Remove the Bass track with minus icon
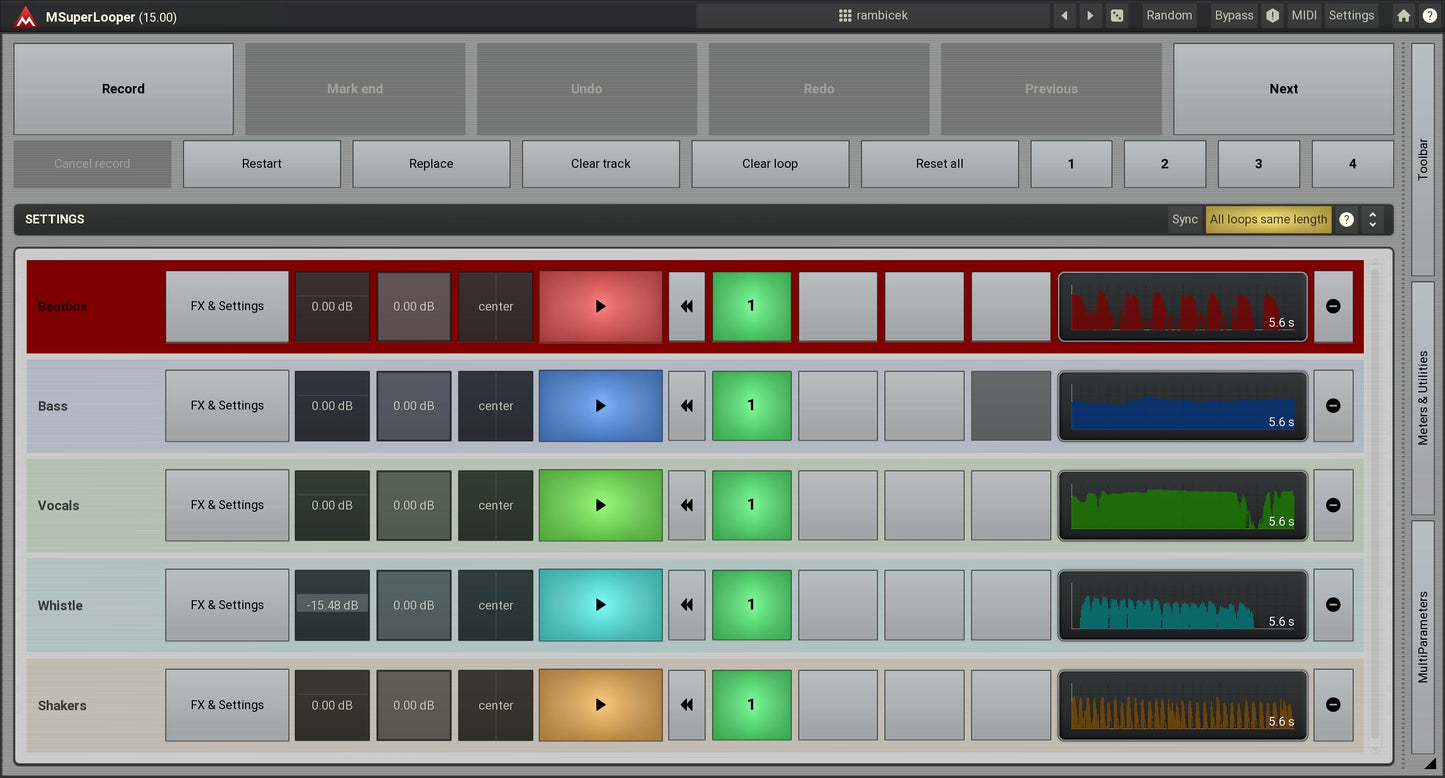1445x778 pixels. point(1333,406)
